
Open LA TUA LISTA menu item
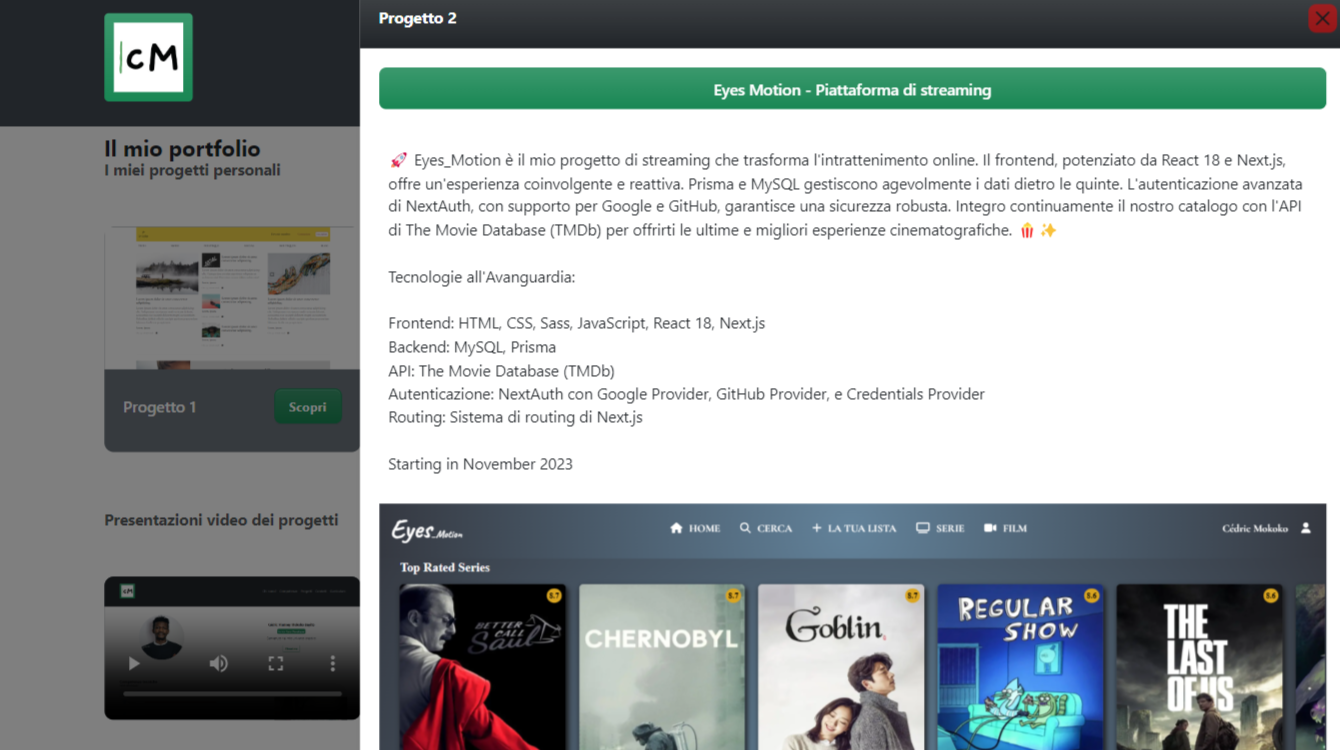(862, 528)
